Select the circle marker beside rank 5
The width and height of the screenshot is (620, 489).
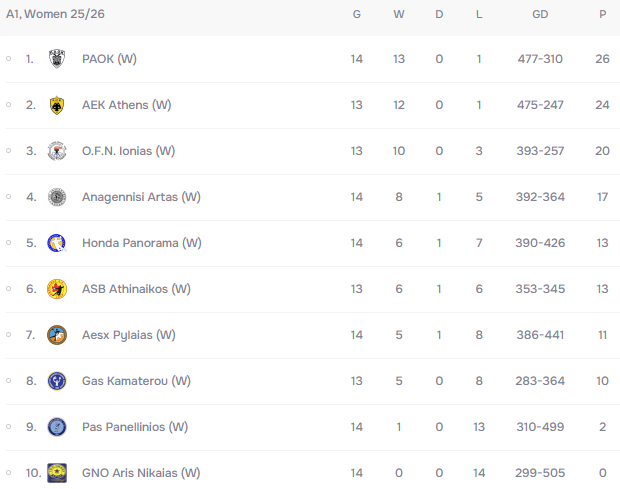pos(8,243)
